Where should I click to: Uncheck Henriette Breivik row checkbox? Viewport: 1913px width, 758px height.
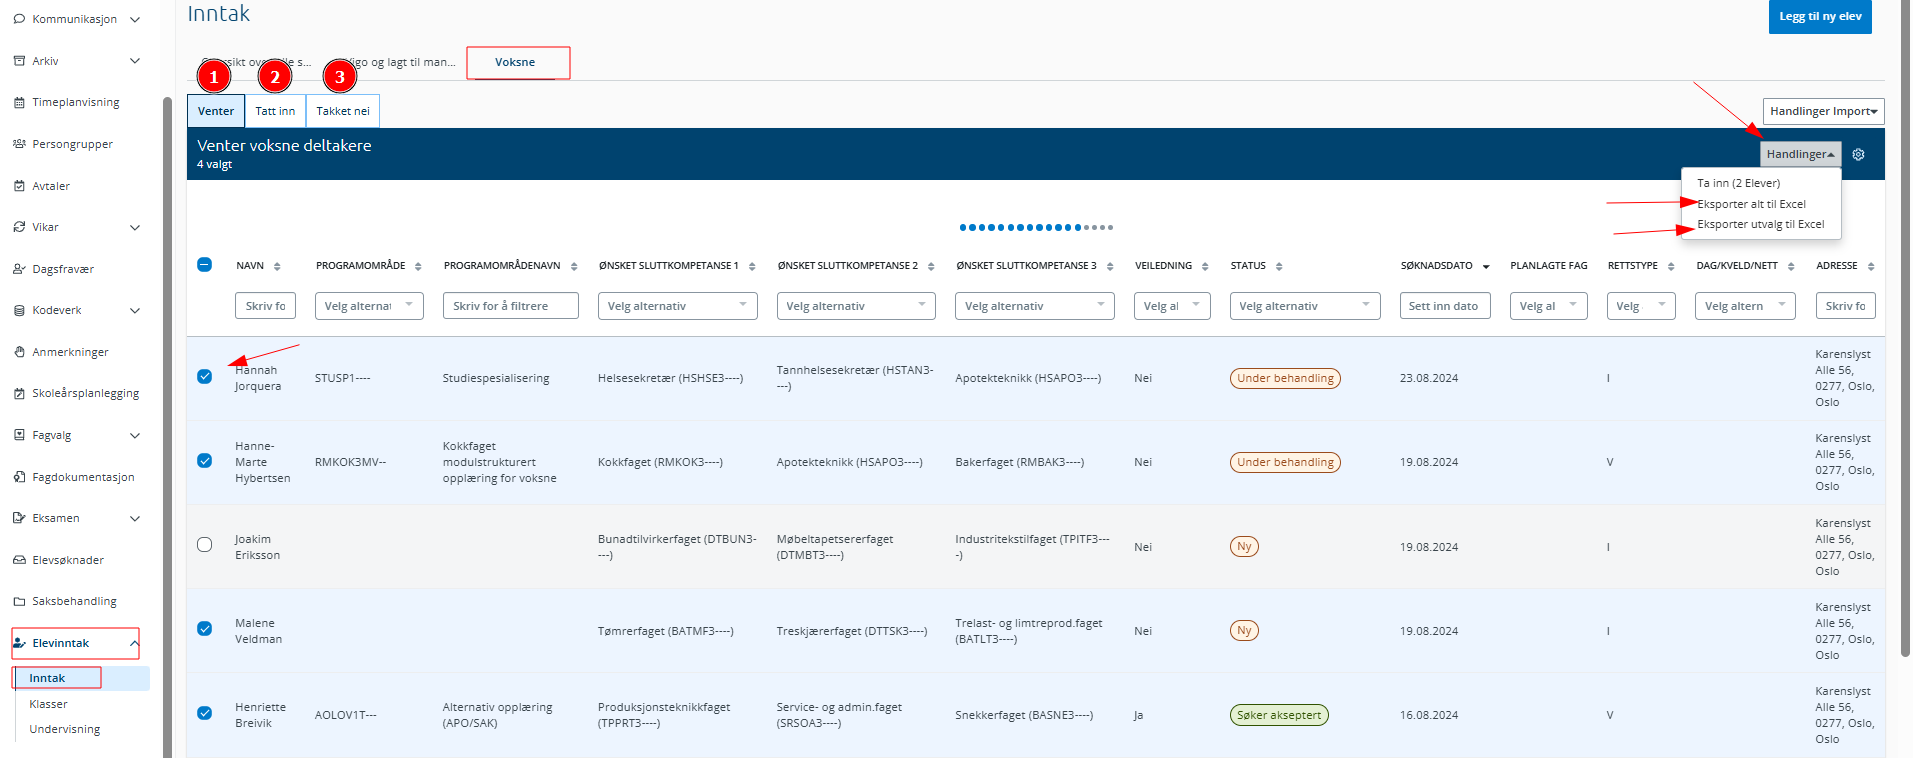204,713
